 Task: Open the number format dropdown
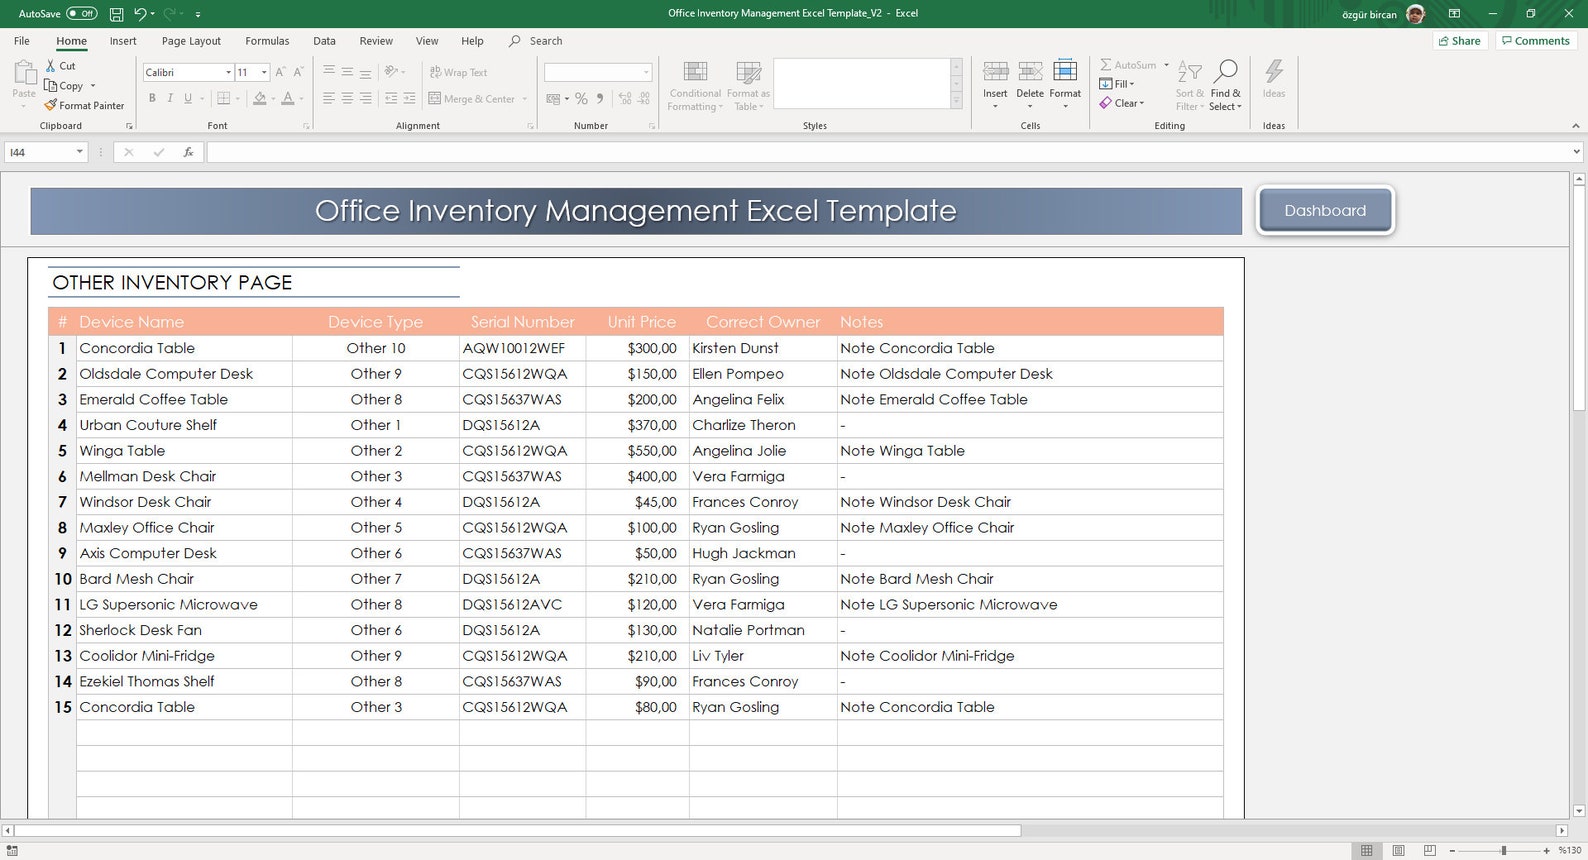(646, 72)
